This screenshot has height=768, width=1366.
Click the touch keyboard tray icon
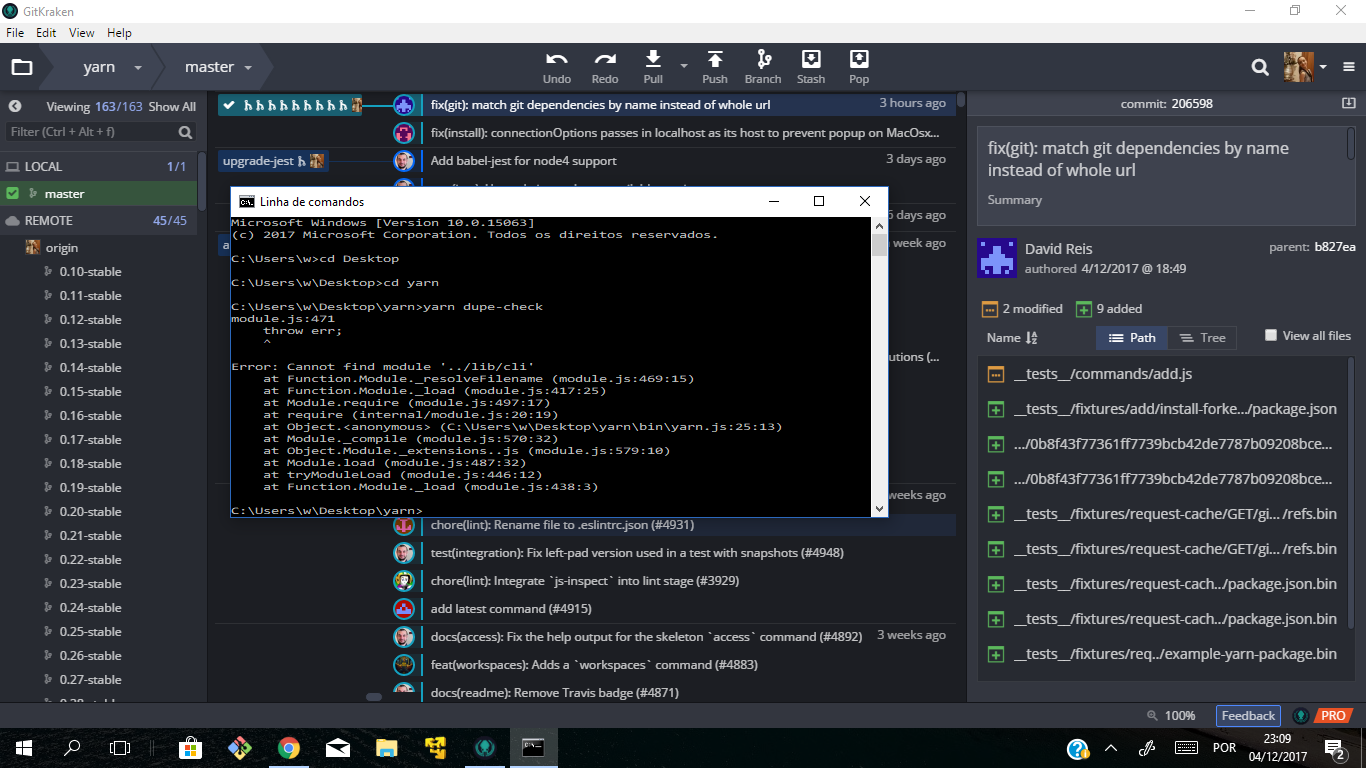pos(1187,747)
